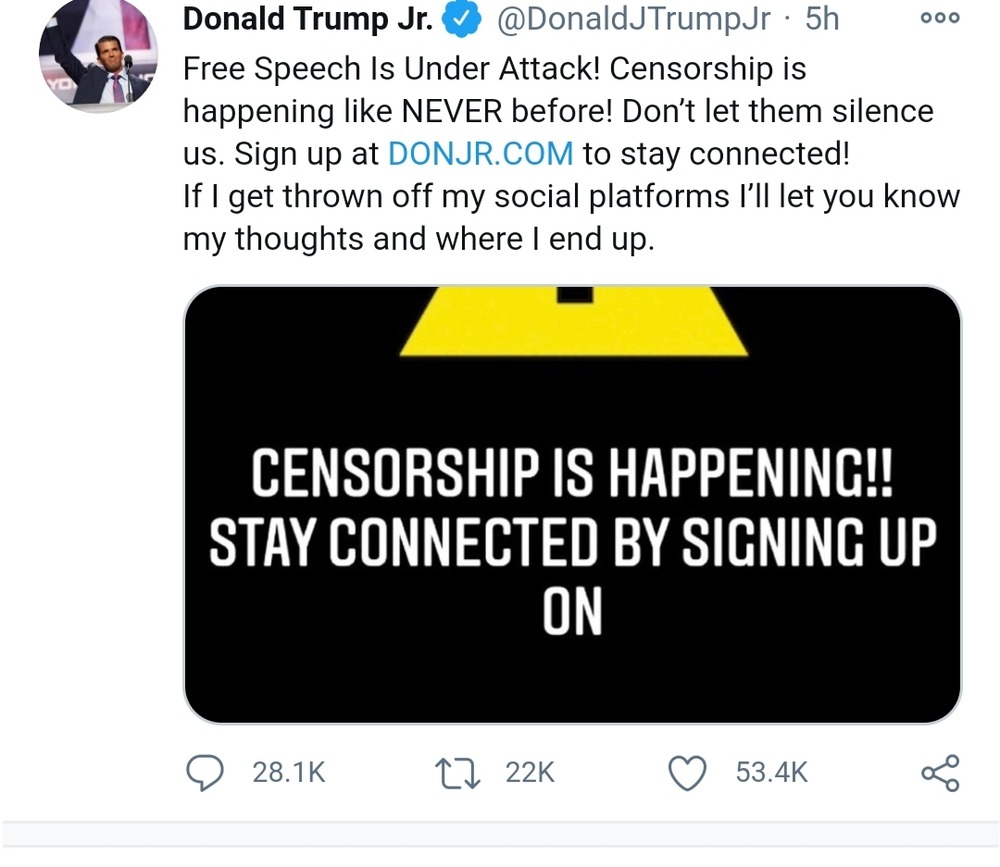The image size is (1000, 867).
Task: Open the DONJR.COM link
Action: click(x=480, y=154)
